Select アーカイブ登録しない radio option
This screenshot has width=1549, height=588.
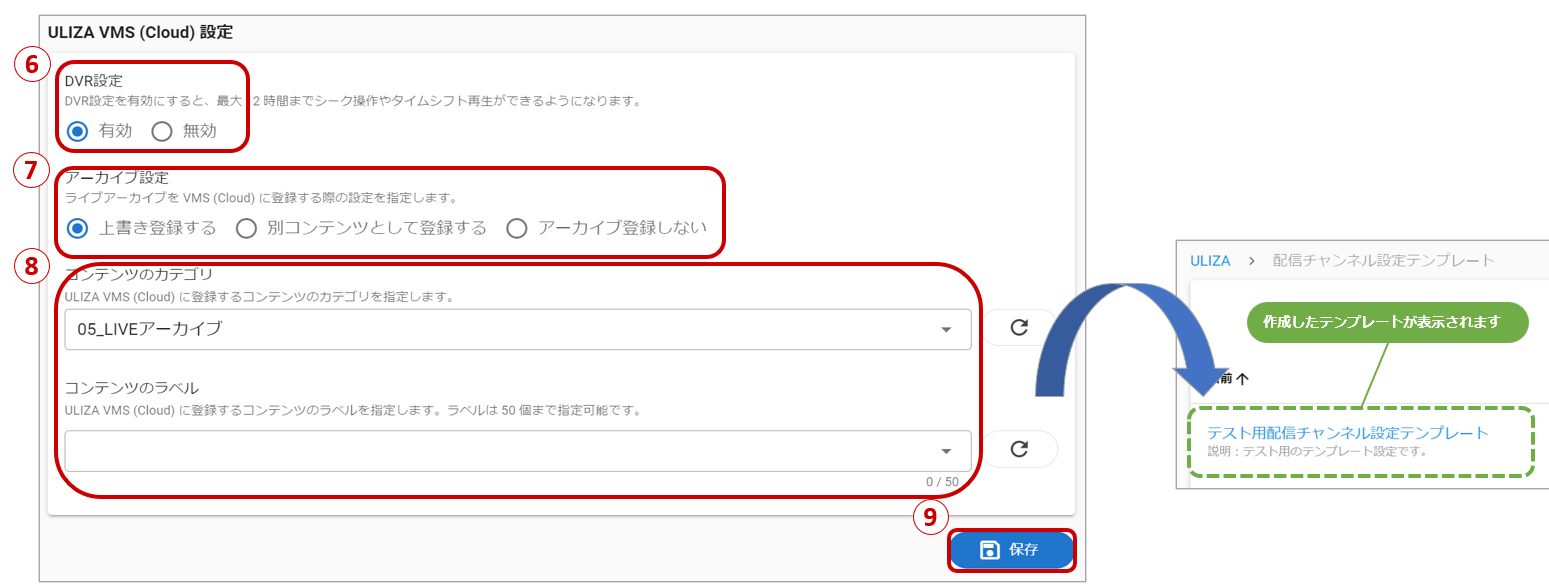517,228
